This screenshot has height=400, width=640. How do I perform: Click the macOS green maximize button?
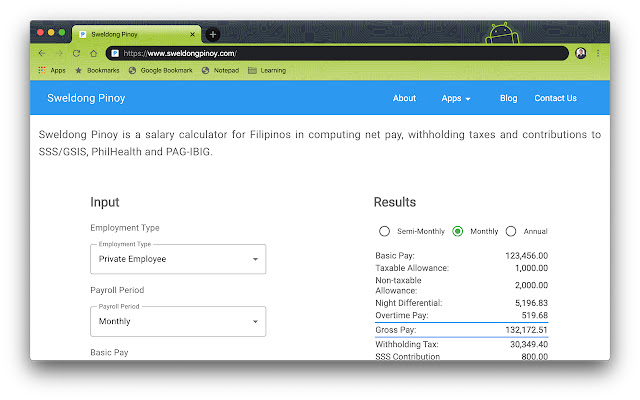[62, 32]
